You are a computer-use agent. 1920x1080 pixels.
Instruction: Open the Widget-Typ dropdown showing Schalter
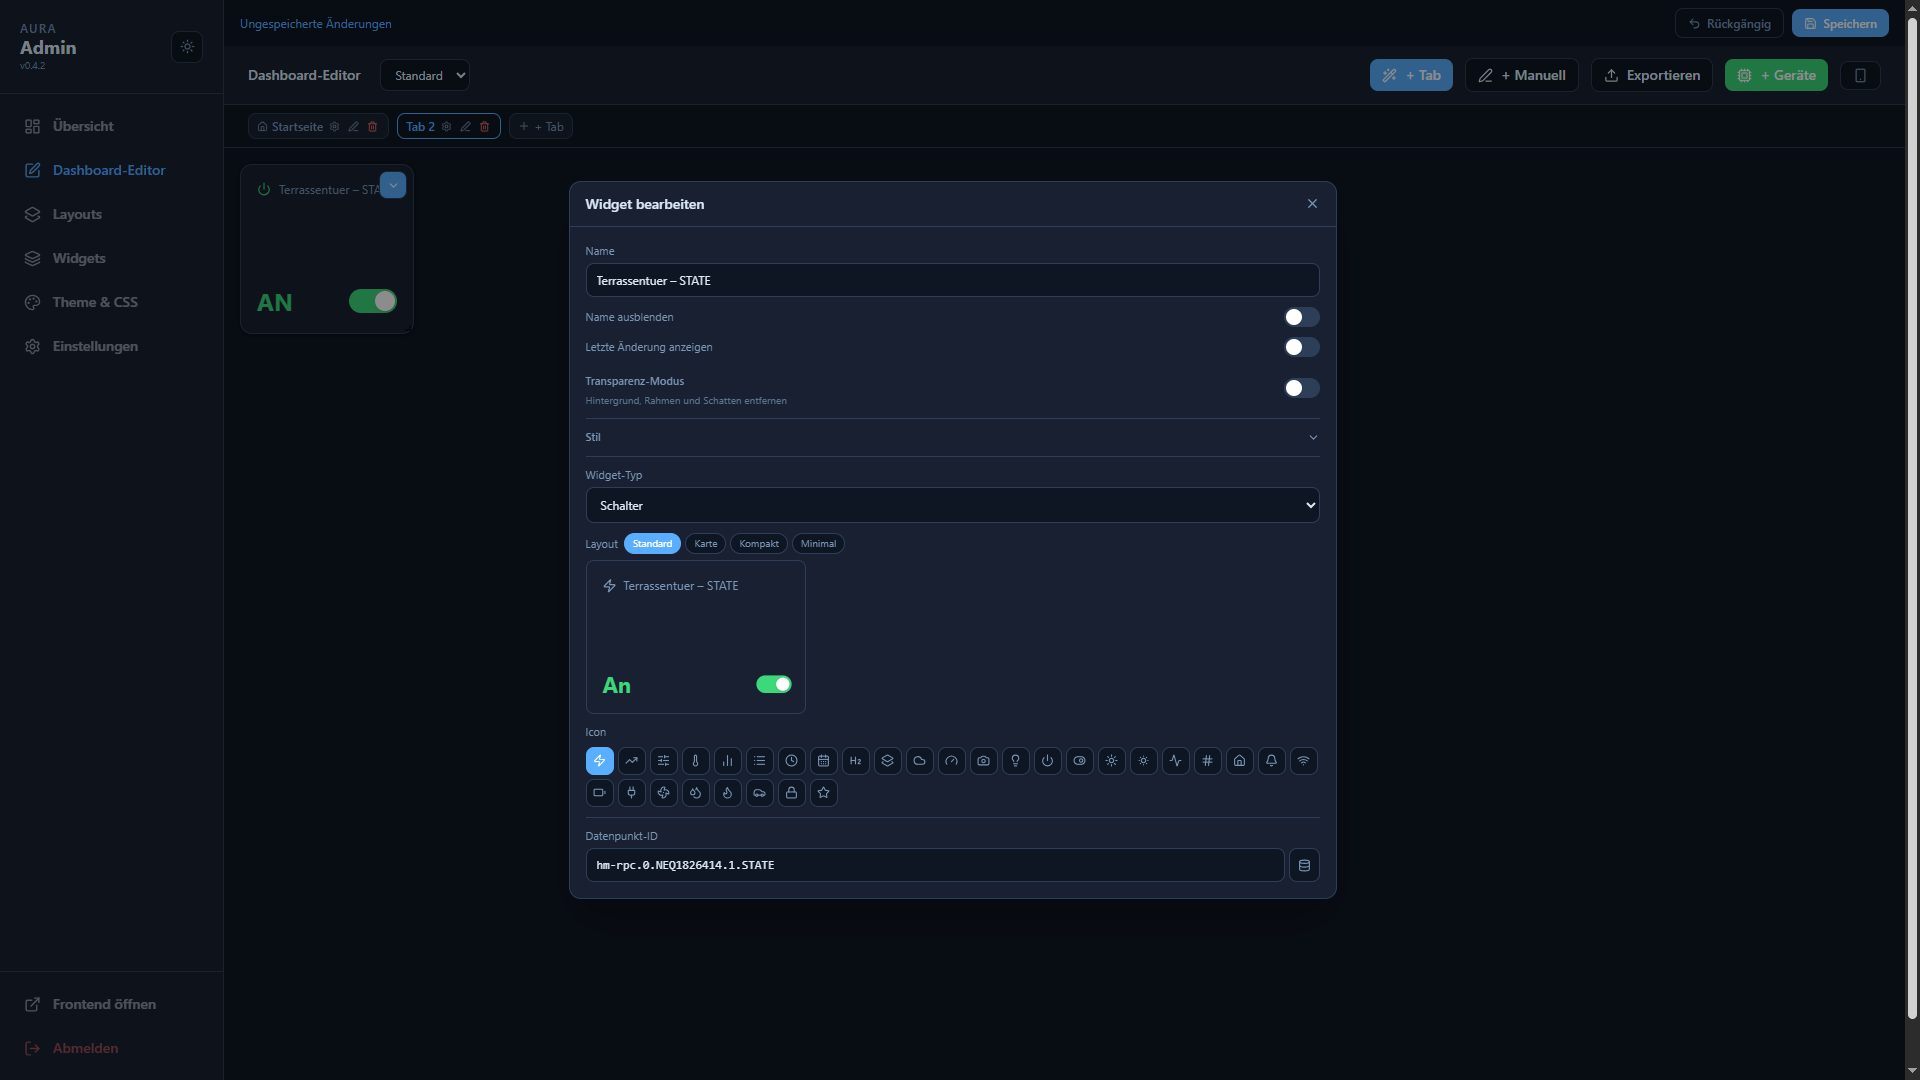(x=952, y=505)
